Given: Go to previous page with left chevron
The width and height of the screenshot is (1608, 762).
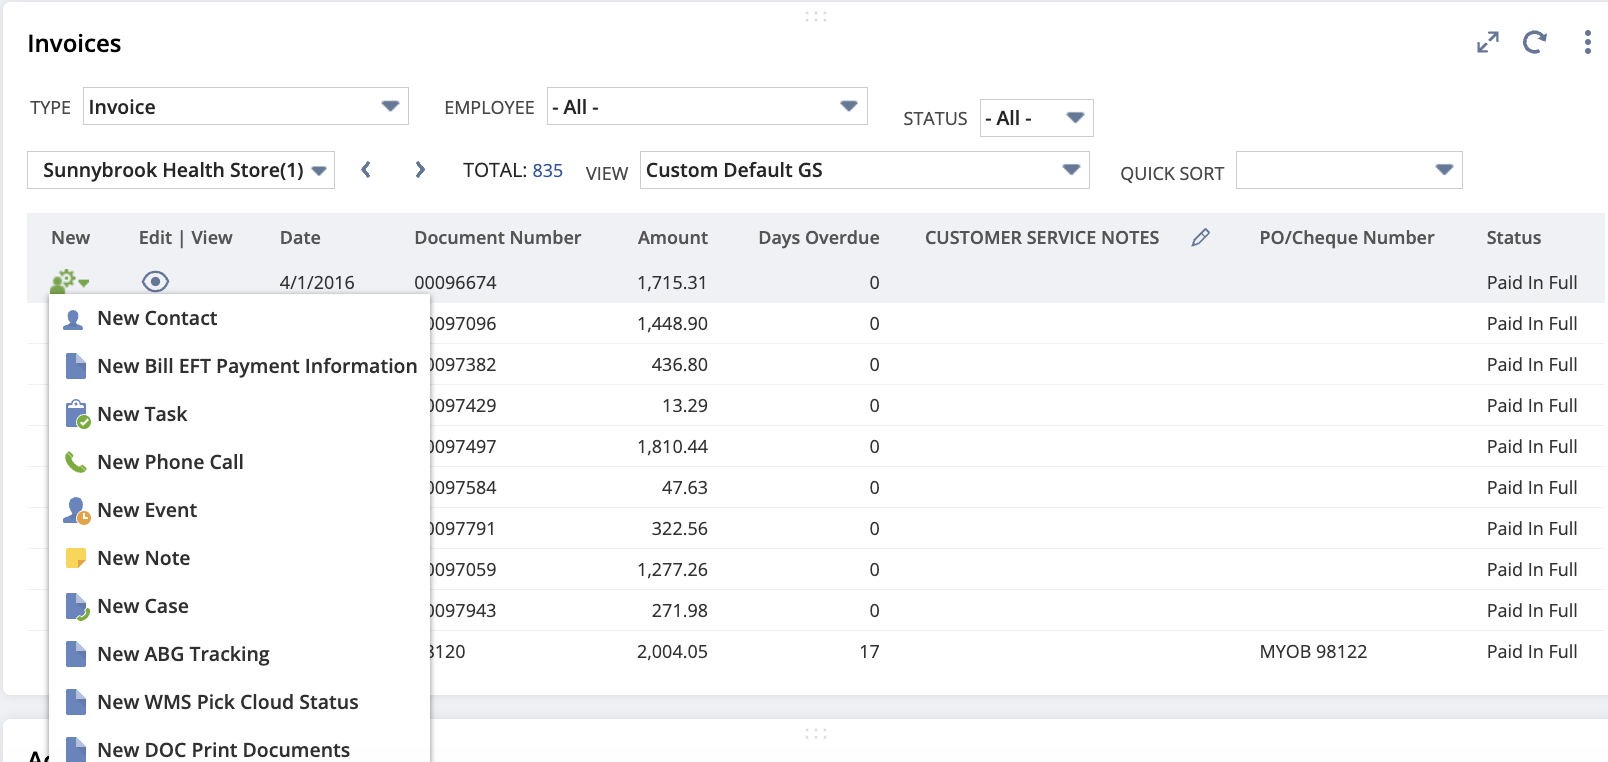Looking at the screenshot, I should tap(366, 170).
